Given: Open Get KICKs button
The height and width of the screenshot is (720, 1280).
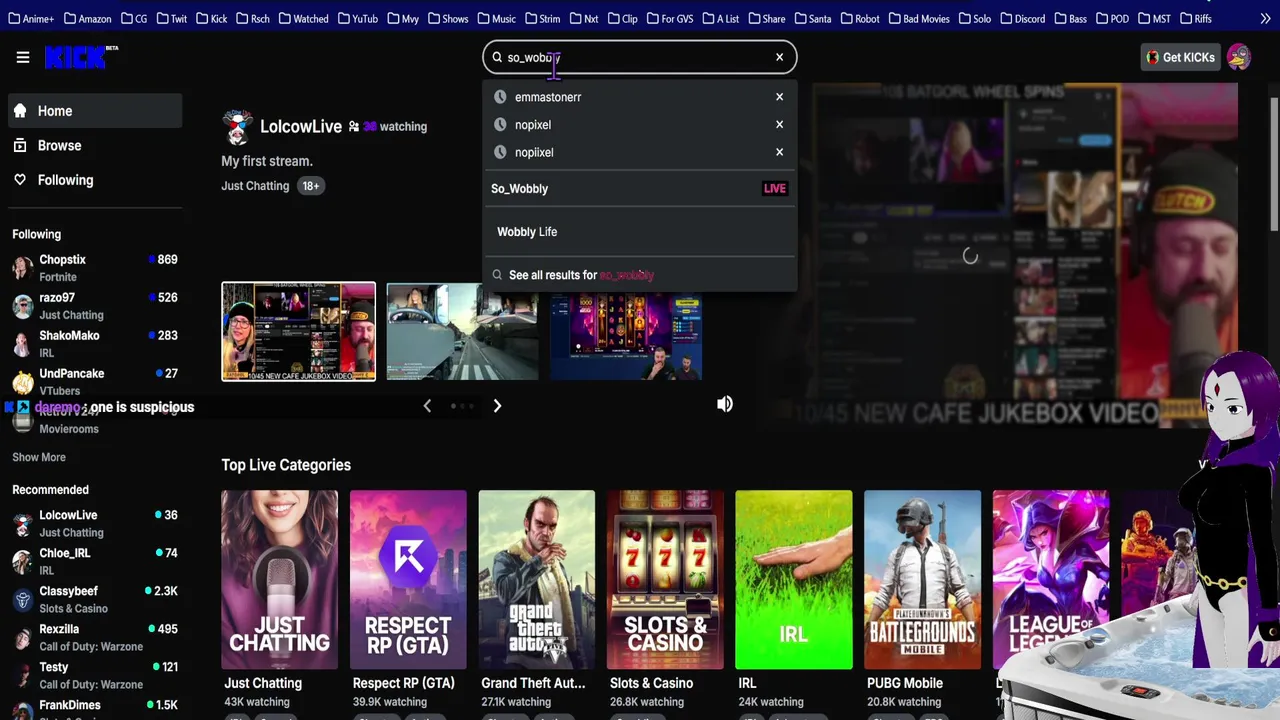Looking at the screenshot, I should coord(1180,57).
